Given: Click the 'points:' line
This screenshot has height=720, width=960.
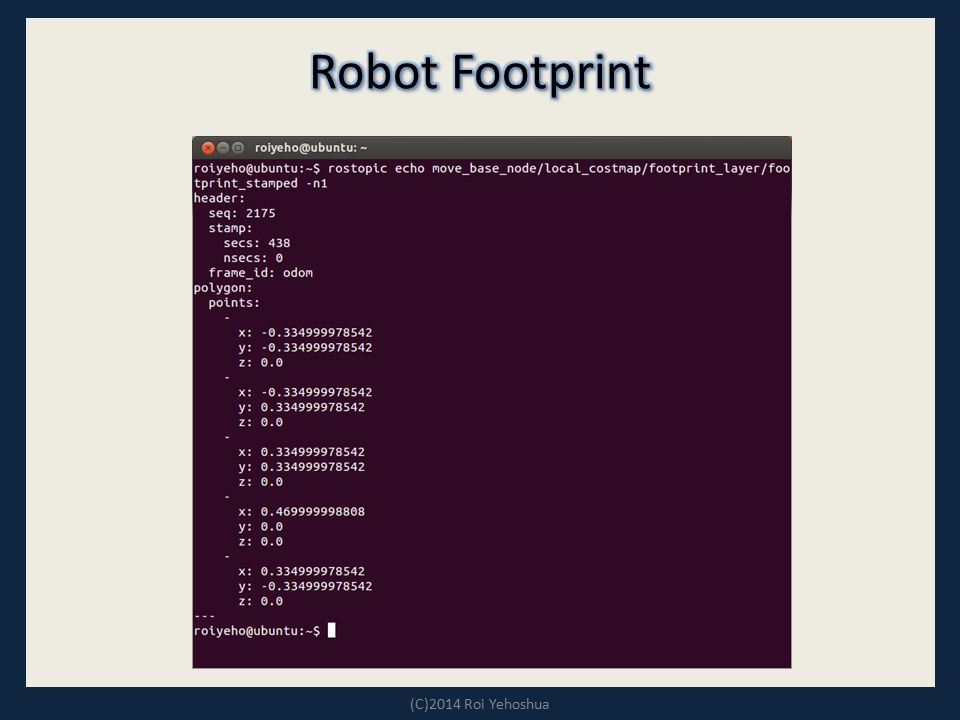Looking at the screenshot, I should tap(234, 302).
